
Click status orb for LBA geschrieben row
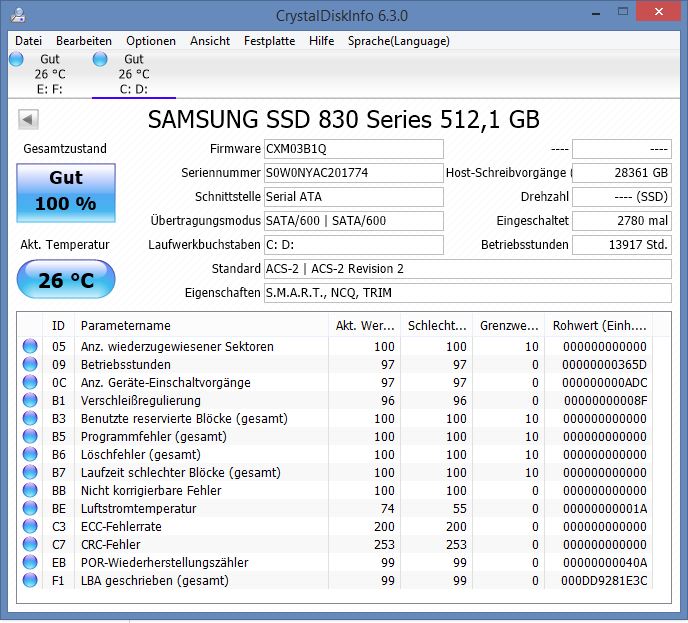coord(30,580)
